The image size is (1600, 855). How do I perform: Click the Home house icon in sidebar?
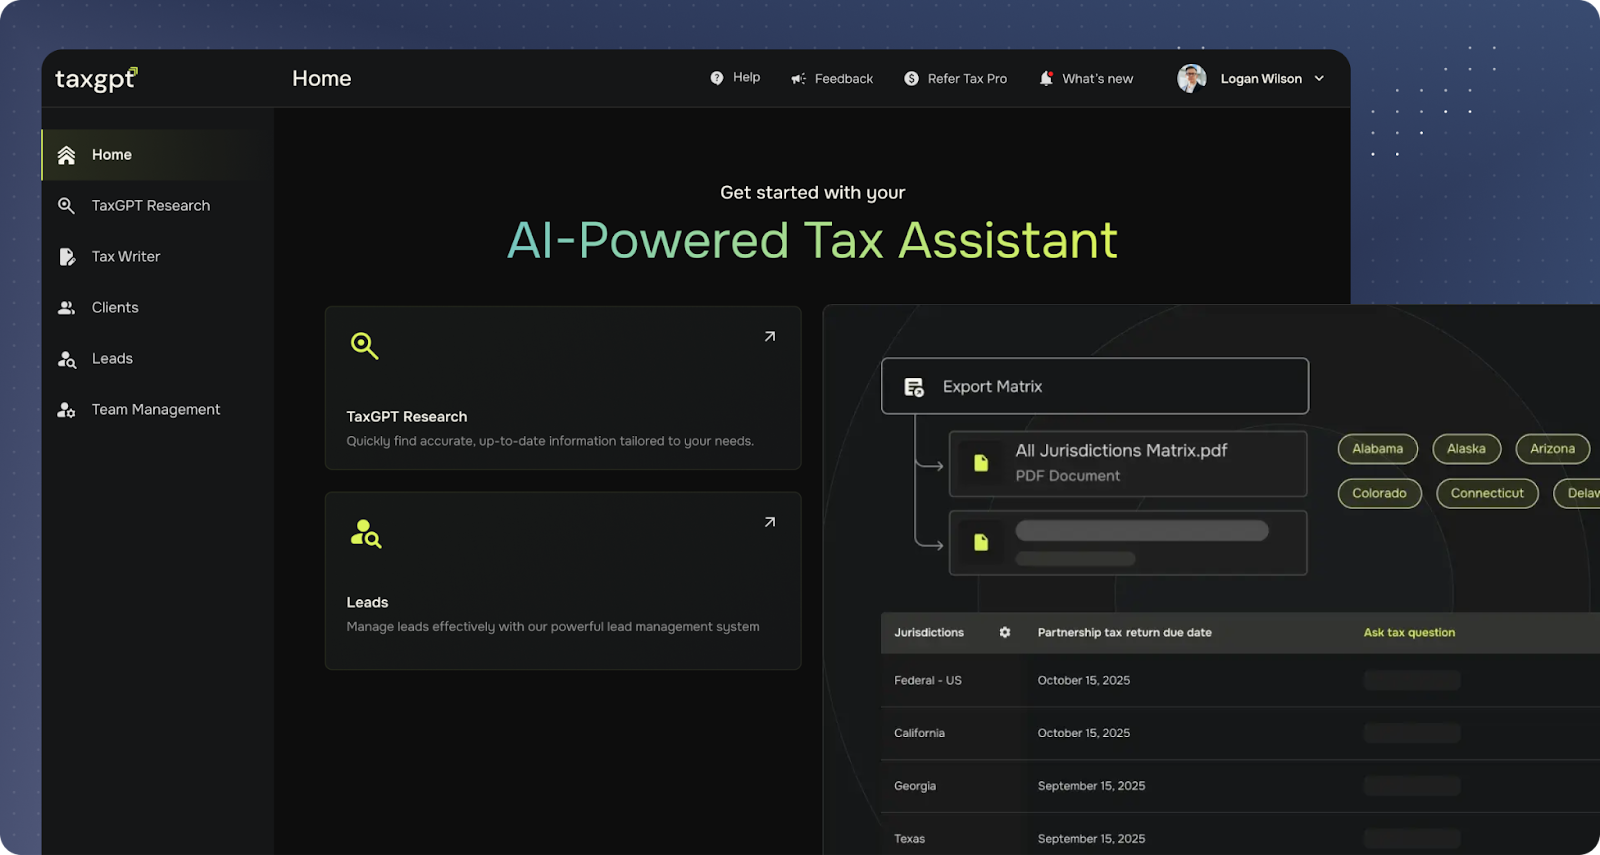click(66, 155)
